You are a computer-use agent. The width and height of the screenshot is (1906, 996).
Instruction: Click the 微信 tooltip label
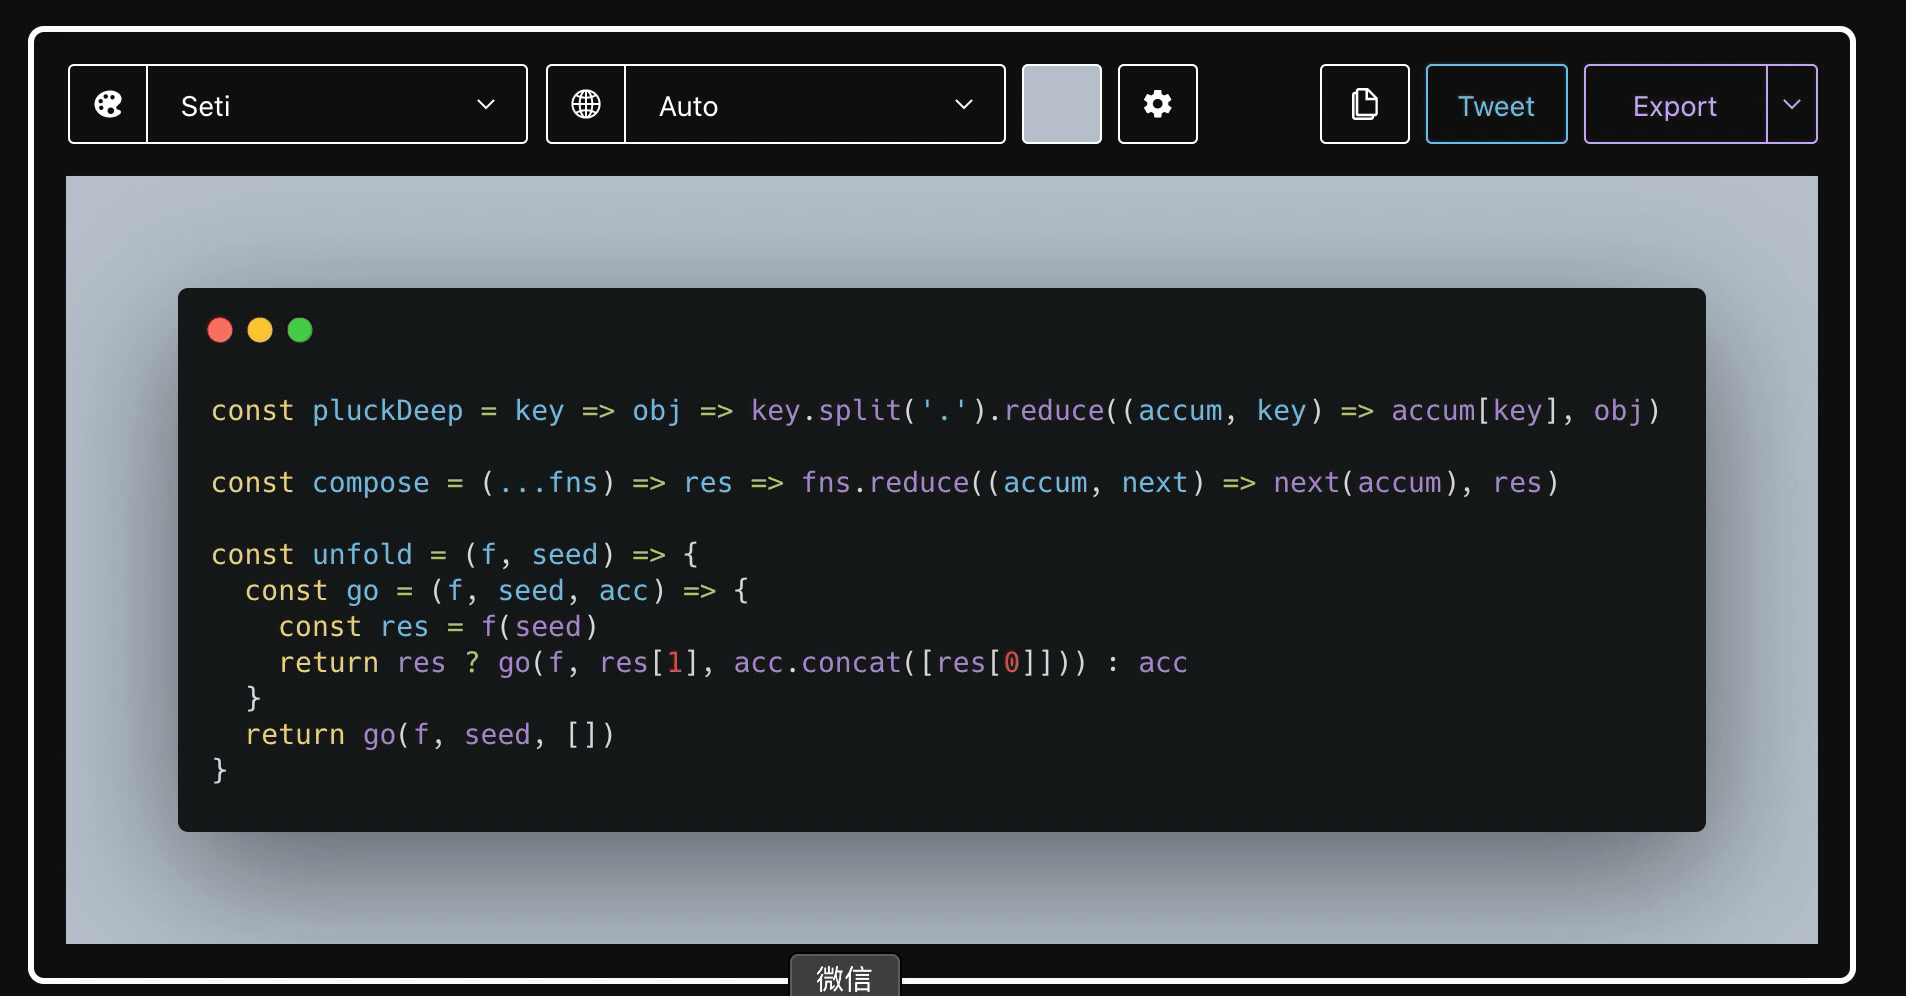tap(845, 977)
